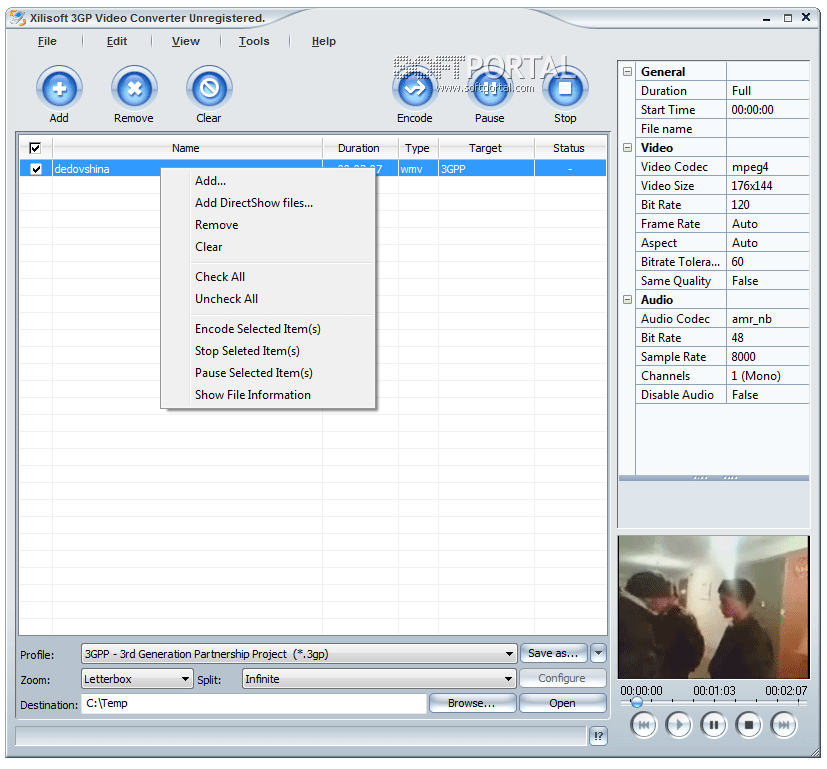This screenshot has width=827, height=769.
Task: Open the help button beside the status bar
Action: click(598, 736)
